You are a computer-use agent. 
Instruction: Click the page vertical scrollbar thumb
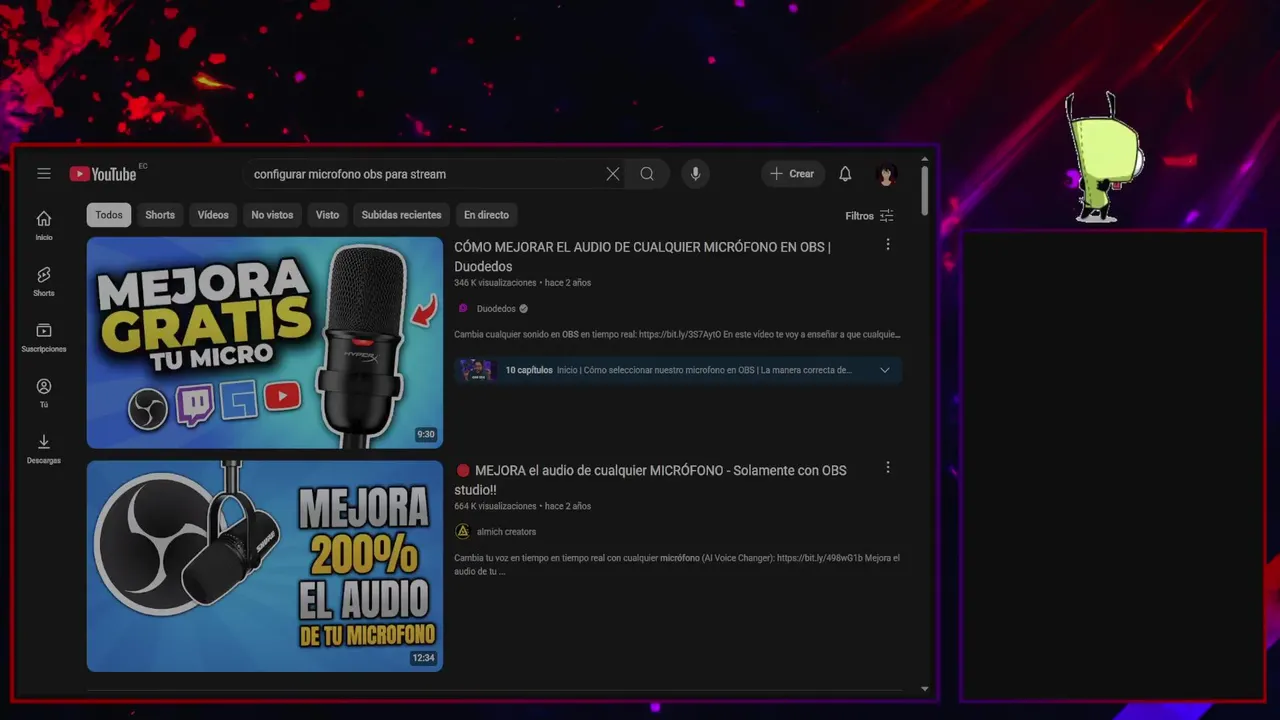tap(924, 190)
